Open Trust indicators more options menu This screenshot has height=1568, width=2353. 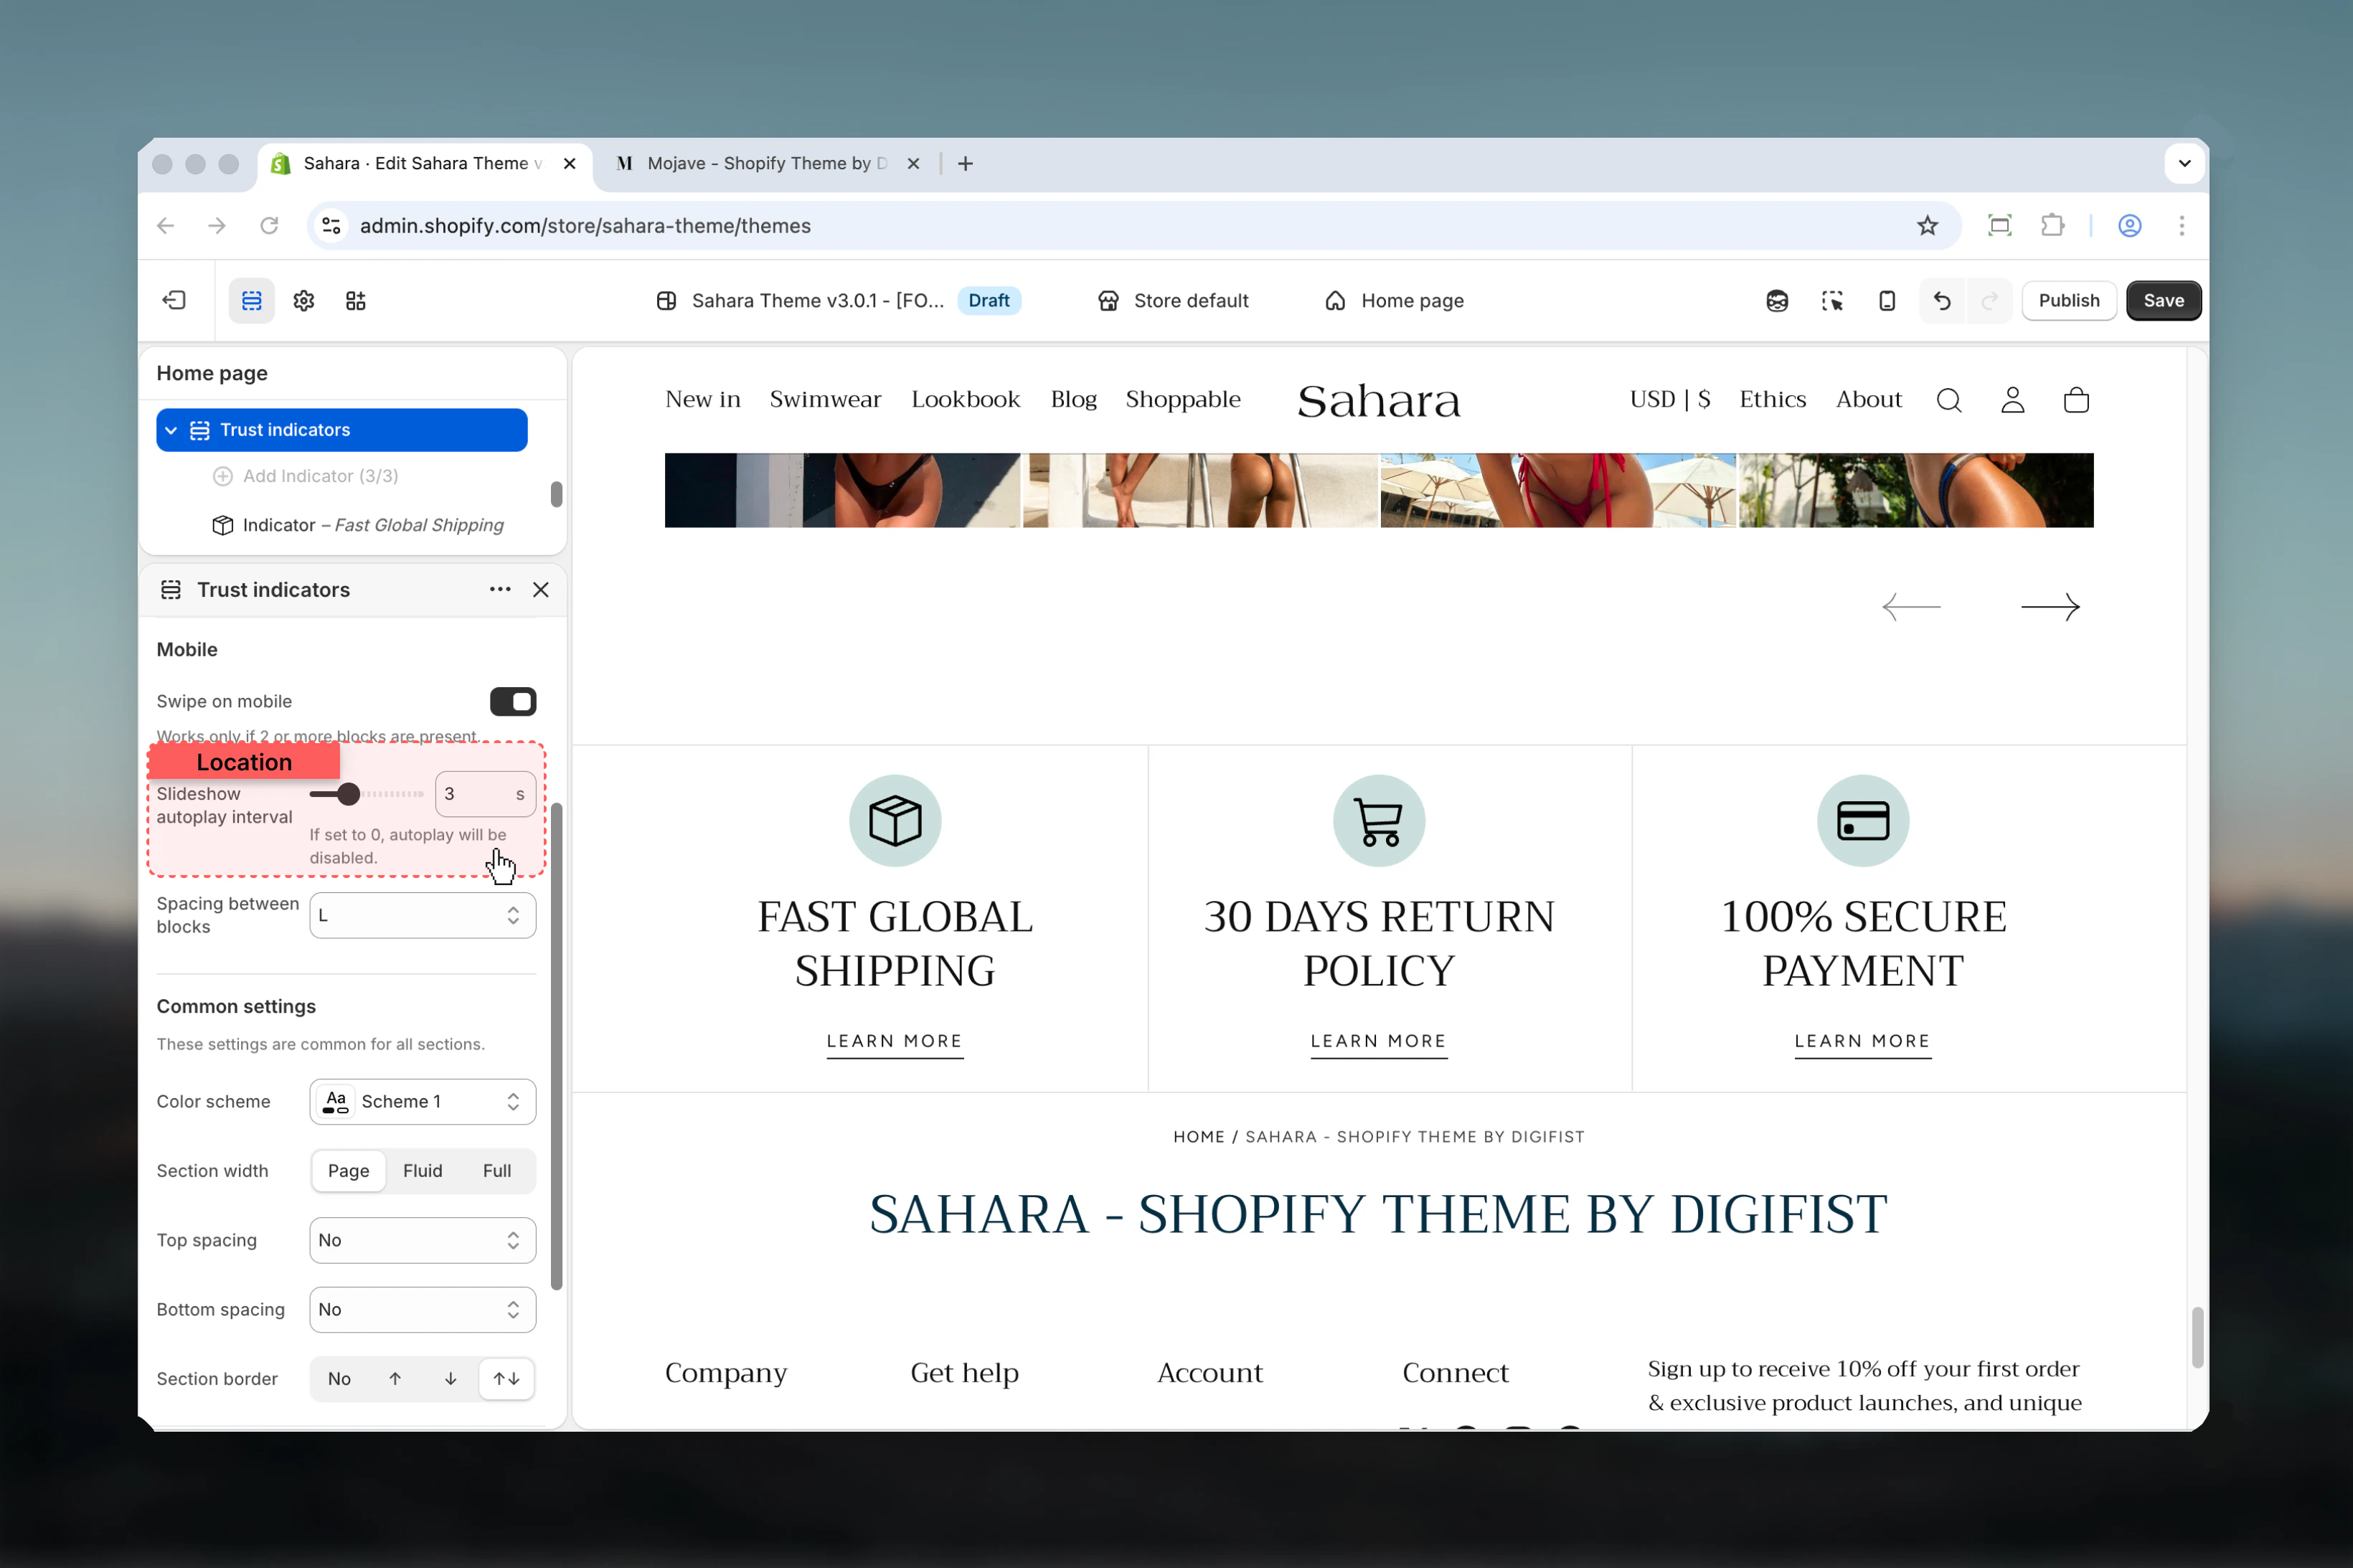(x=500, y=590)
